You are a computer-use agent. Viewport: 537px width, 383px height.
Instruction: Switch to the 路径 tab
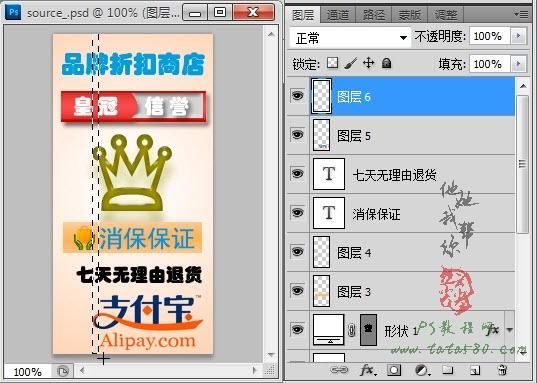[373, 15]
